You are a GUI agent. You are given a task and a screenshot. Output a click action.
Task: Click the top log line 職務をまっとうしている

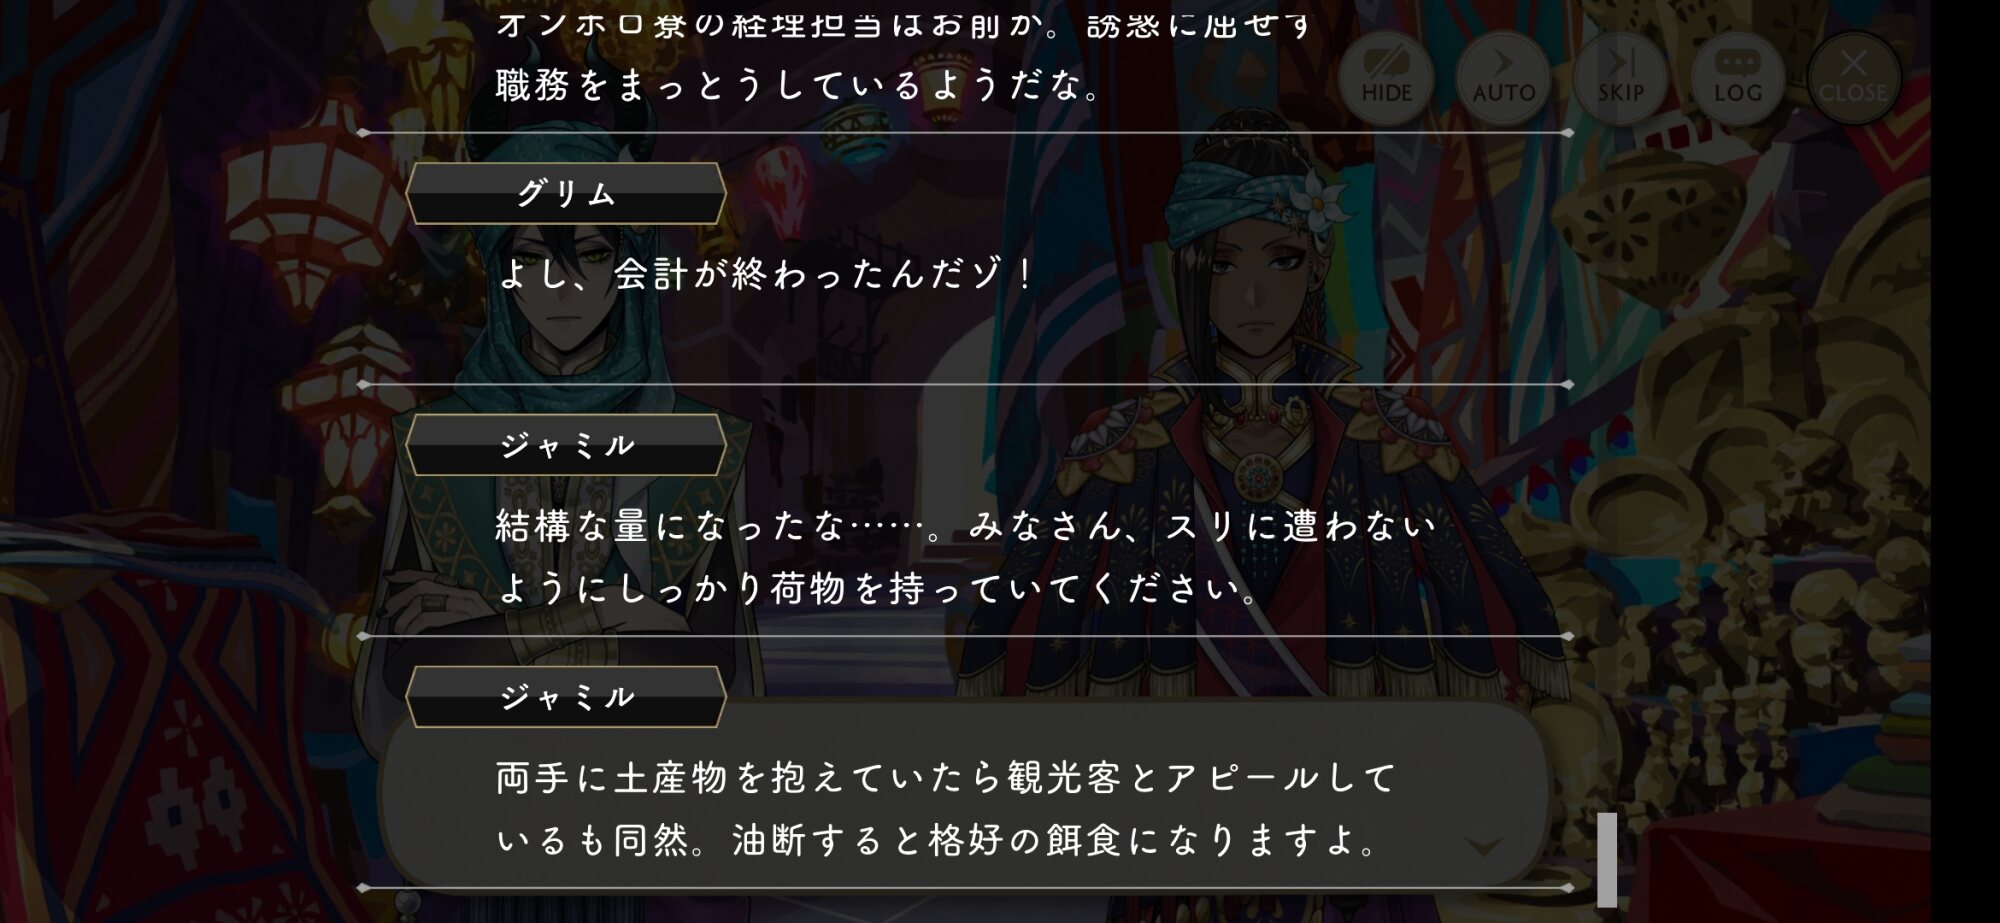click(x=798, y=86)
